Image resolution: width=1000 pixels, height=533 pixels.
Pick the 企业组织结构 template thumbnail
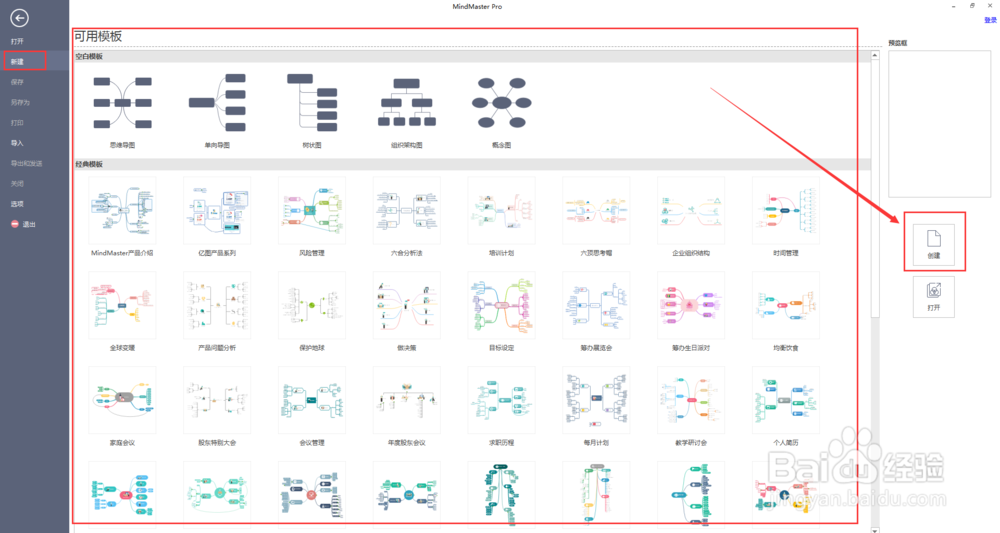click(691, 210)
